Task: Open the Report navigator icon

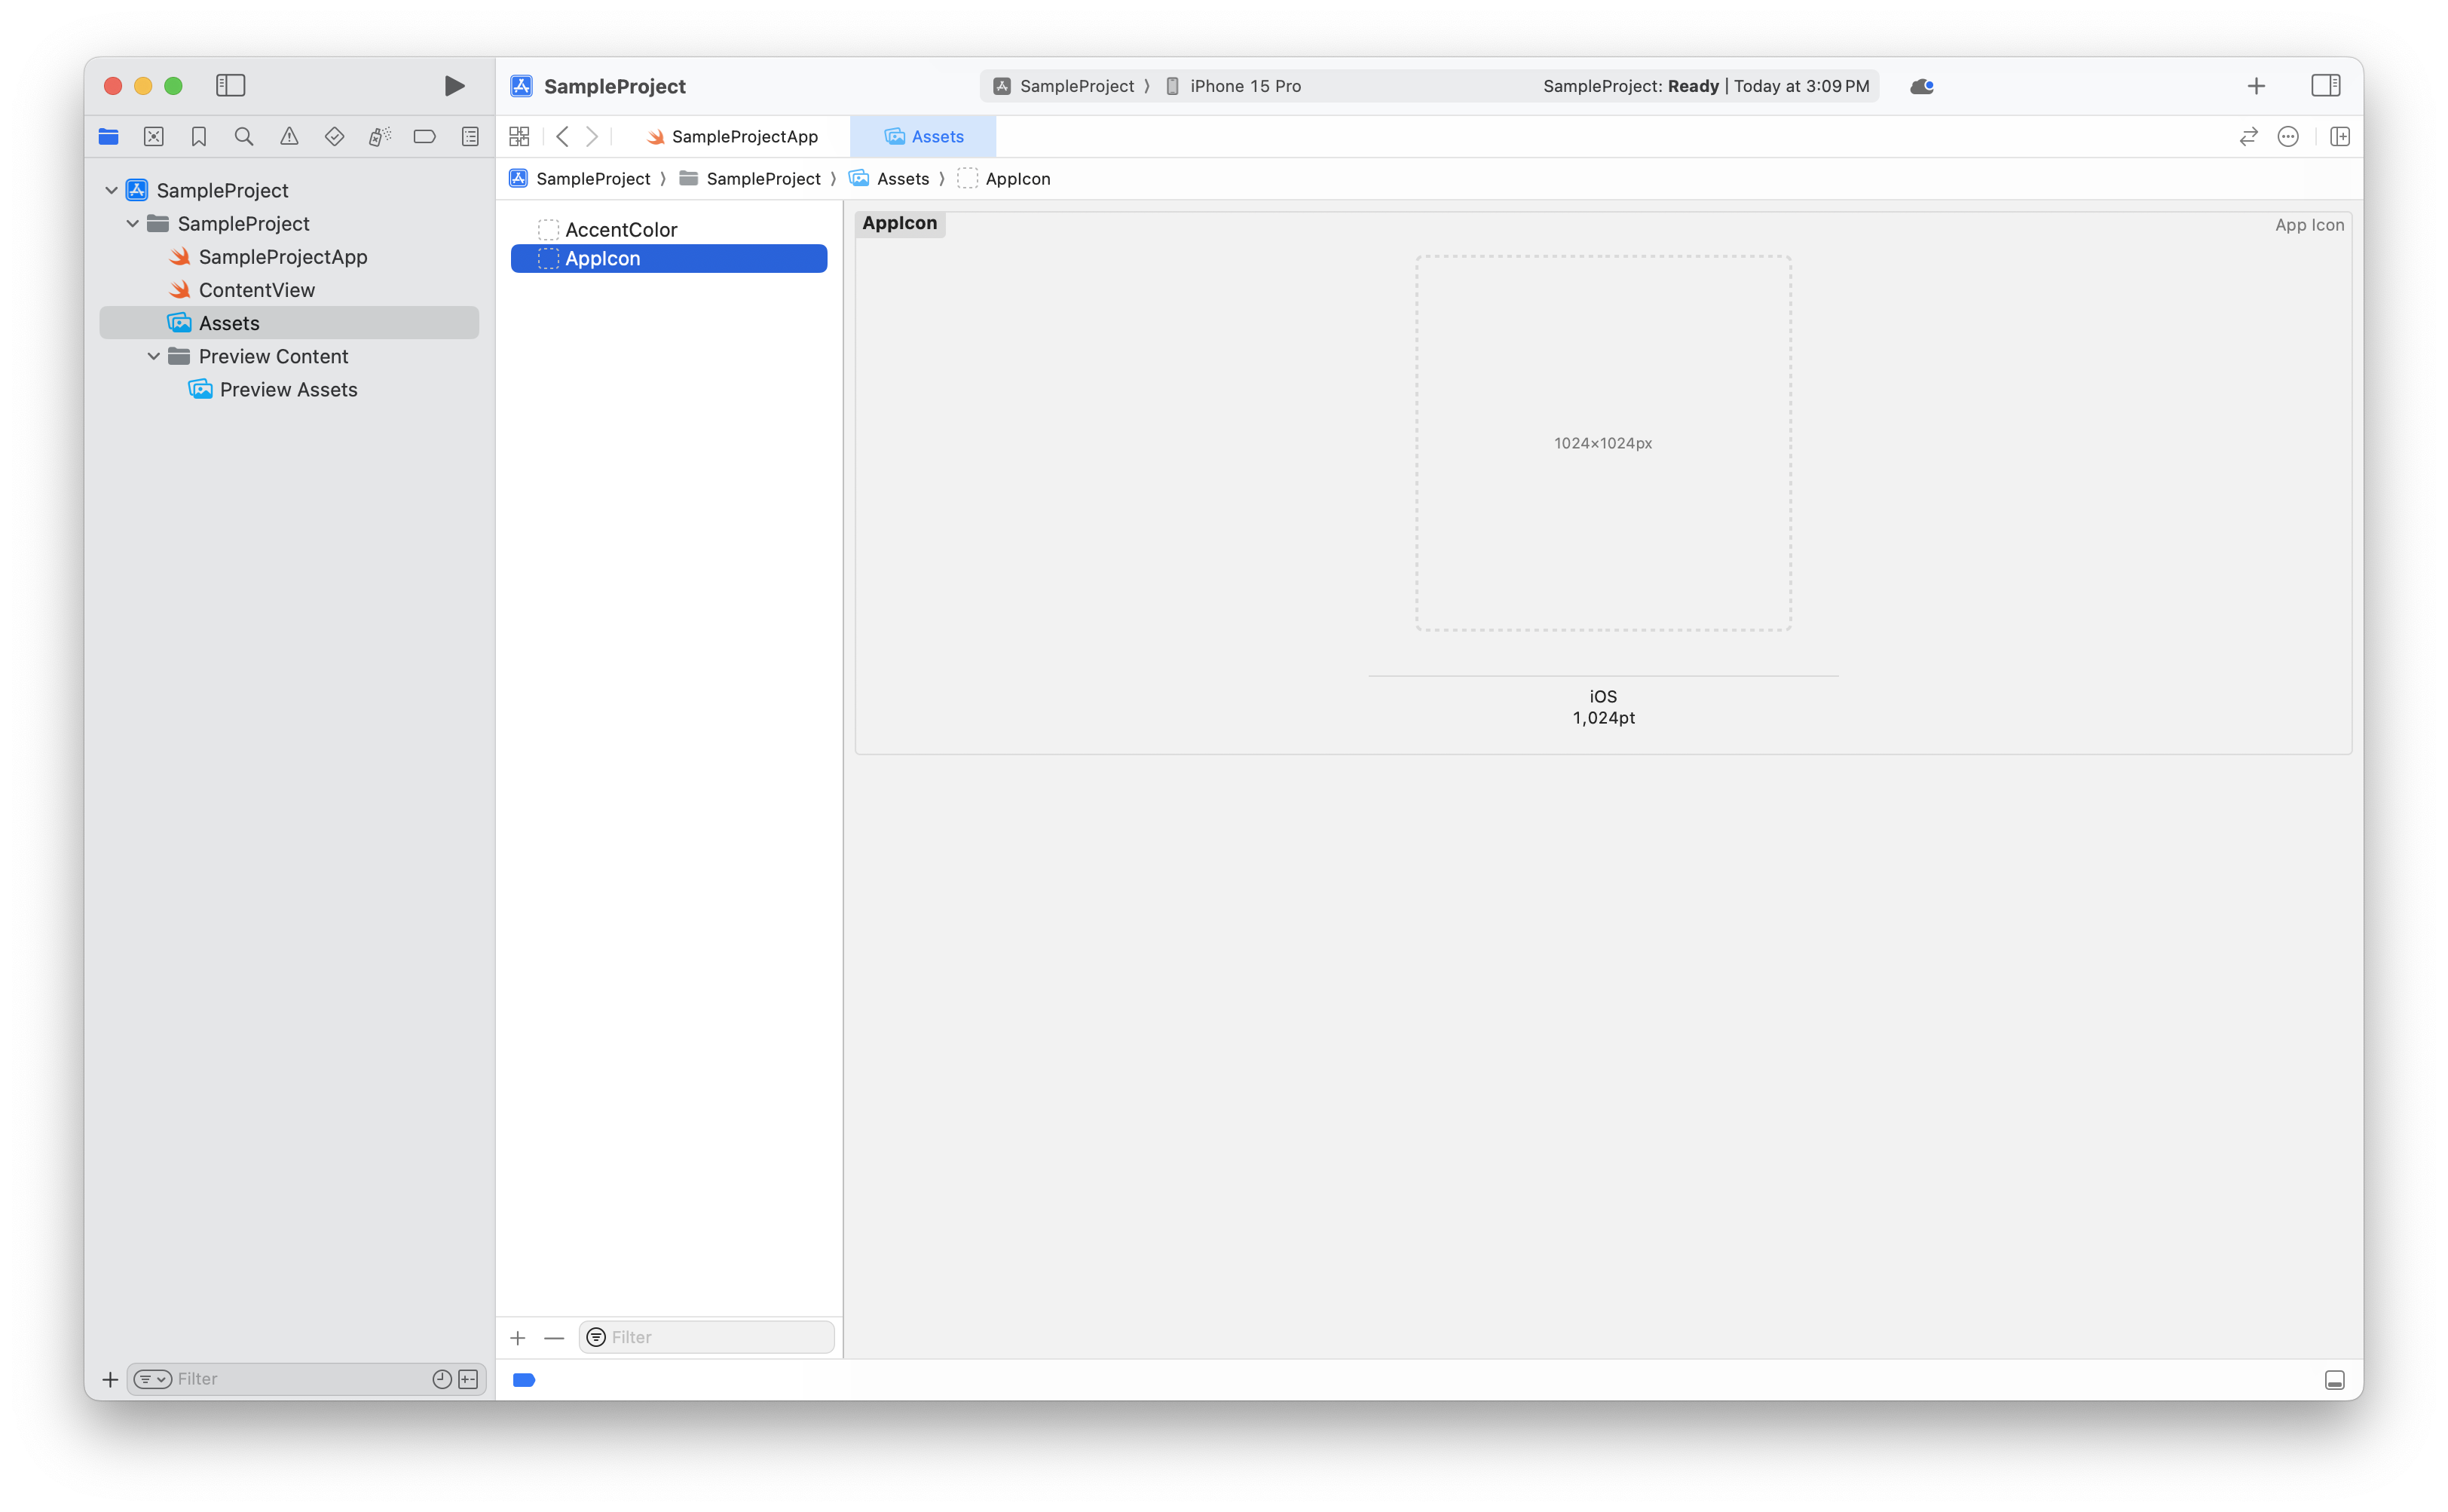Action: (470, 137)
